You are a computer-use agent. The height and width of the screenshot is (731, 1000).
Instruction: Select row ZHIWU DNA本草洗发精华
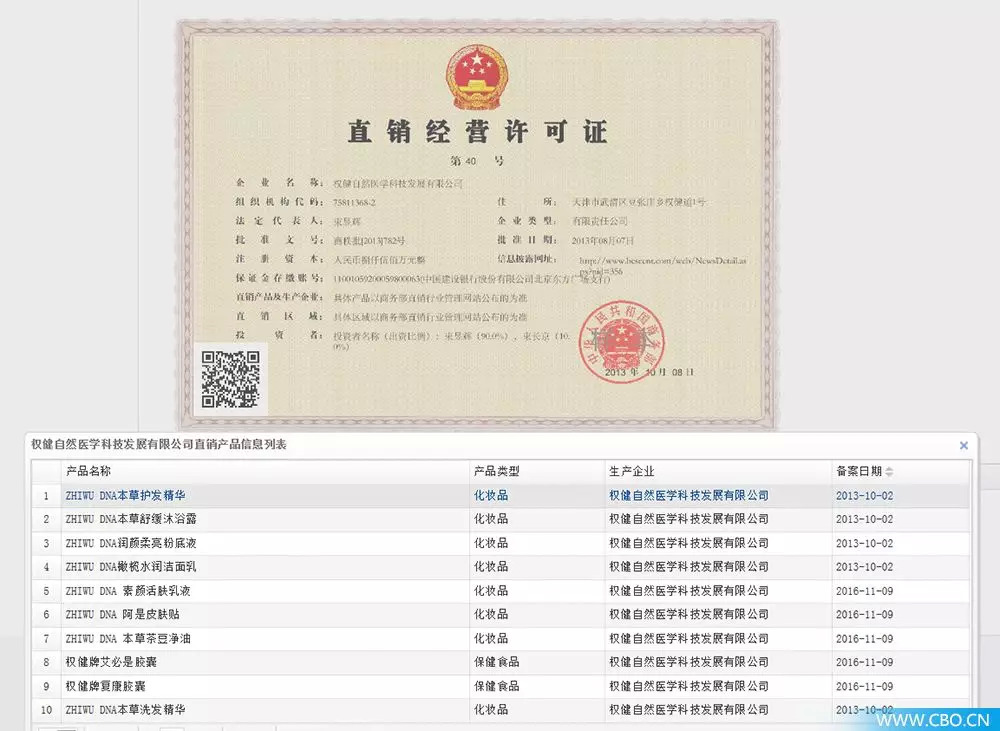(x=501, y=710)
